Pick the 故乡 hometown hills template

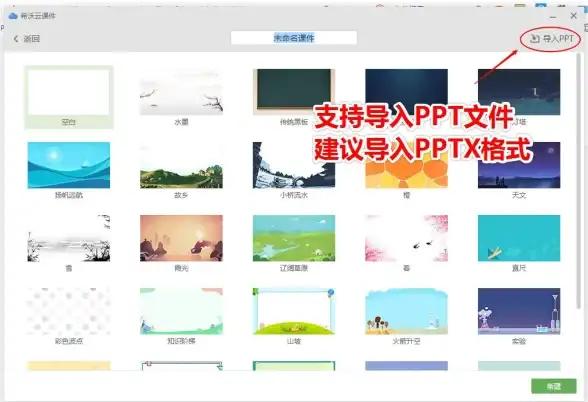(181, 165)
